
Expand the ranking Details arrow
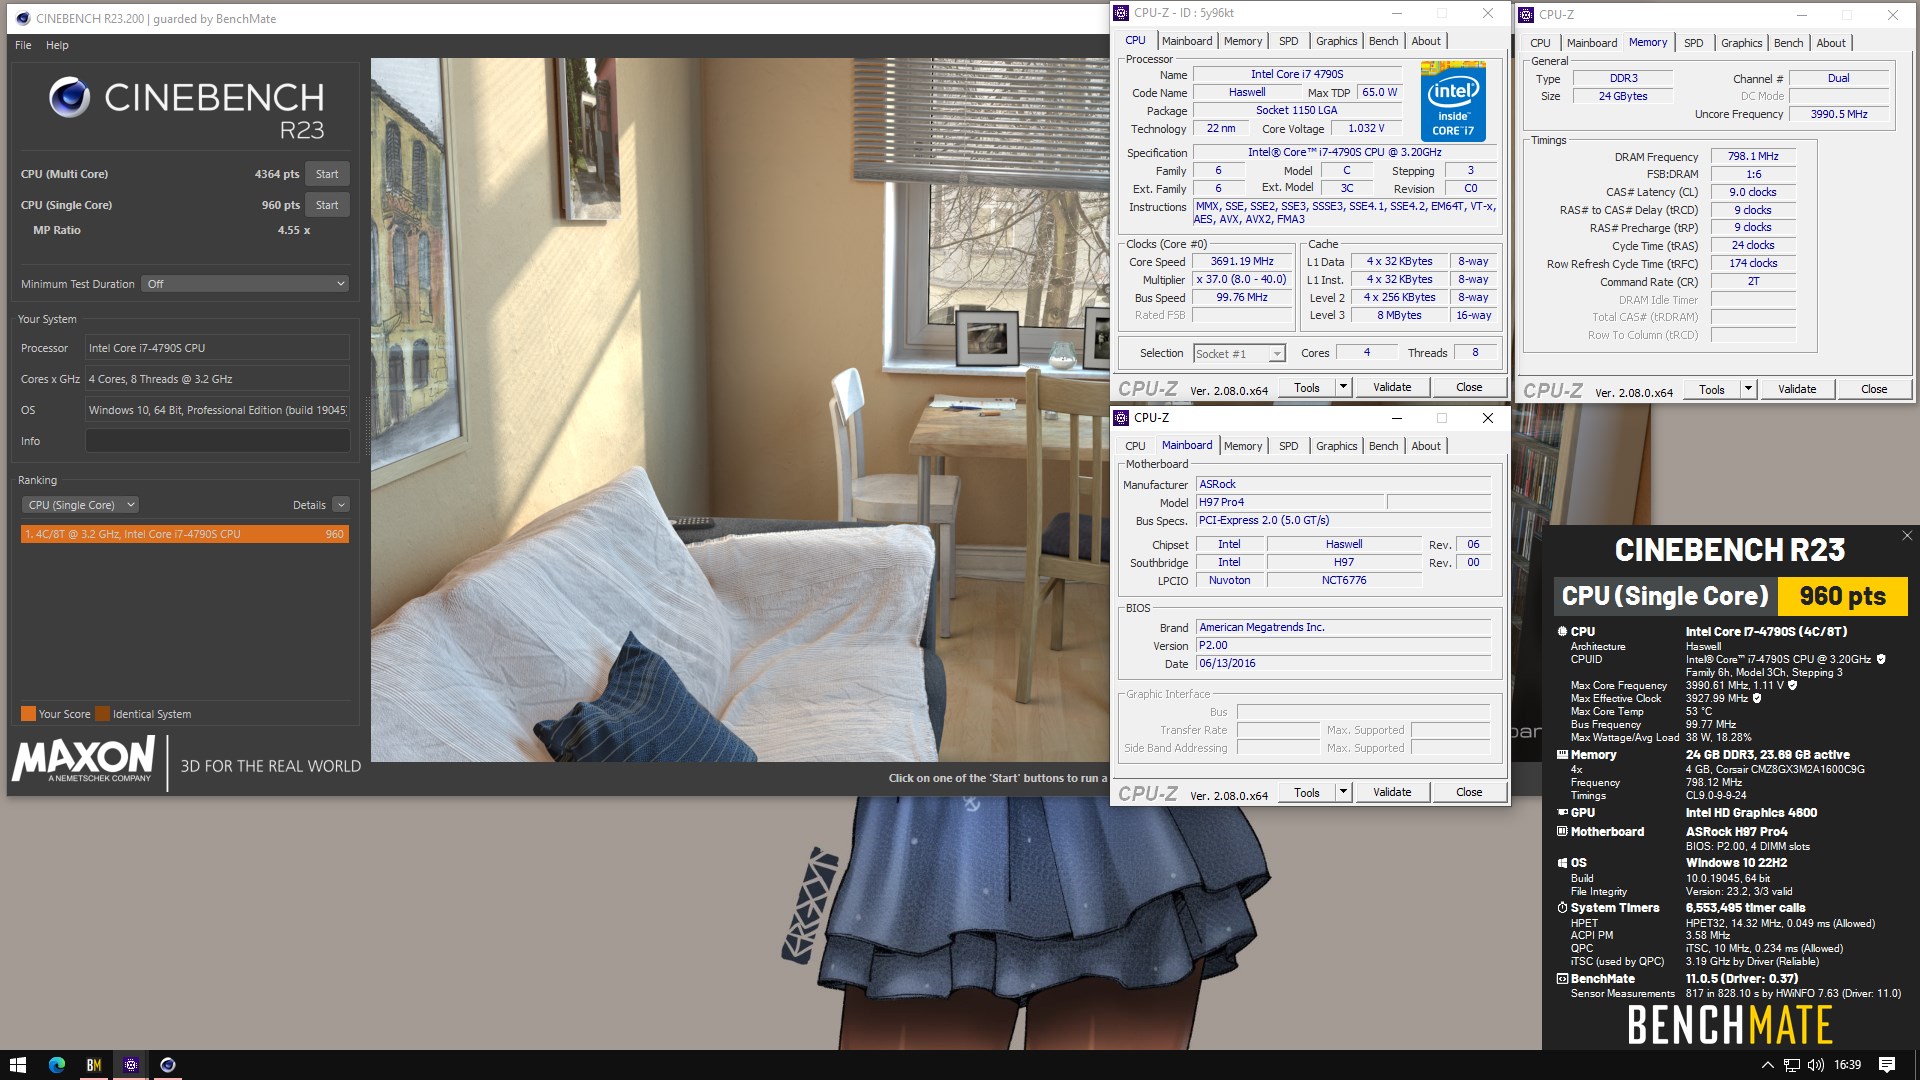tap(341, 505)
